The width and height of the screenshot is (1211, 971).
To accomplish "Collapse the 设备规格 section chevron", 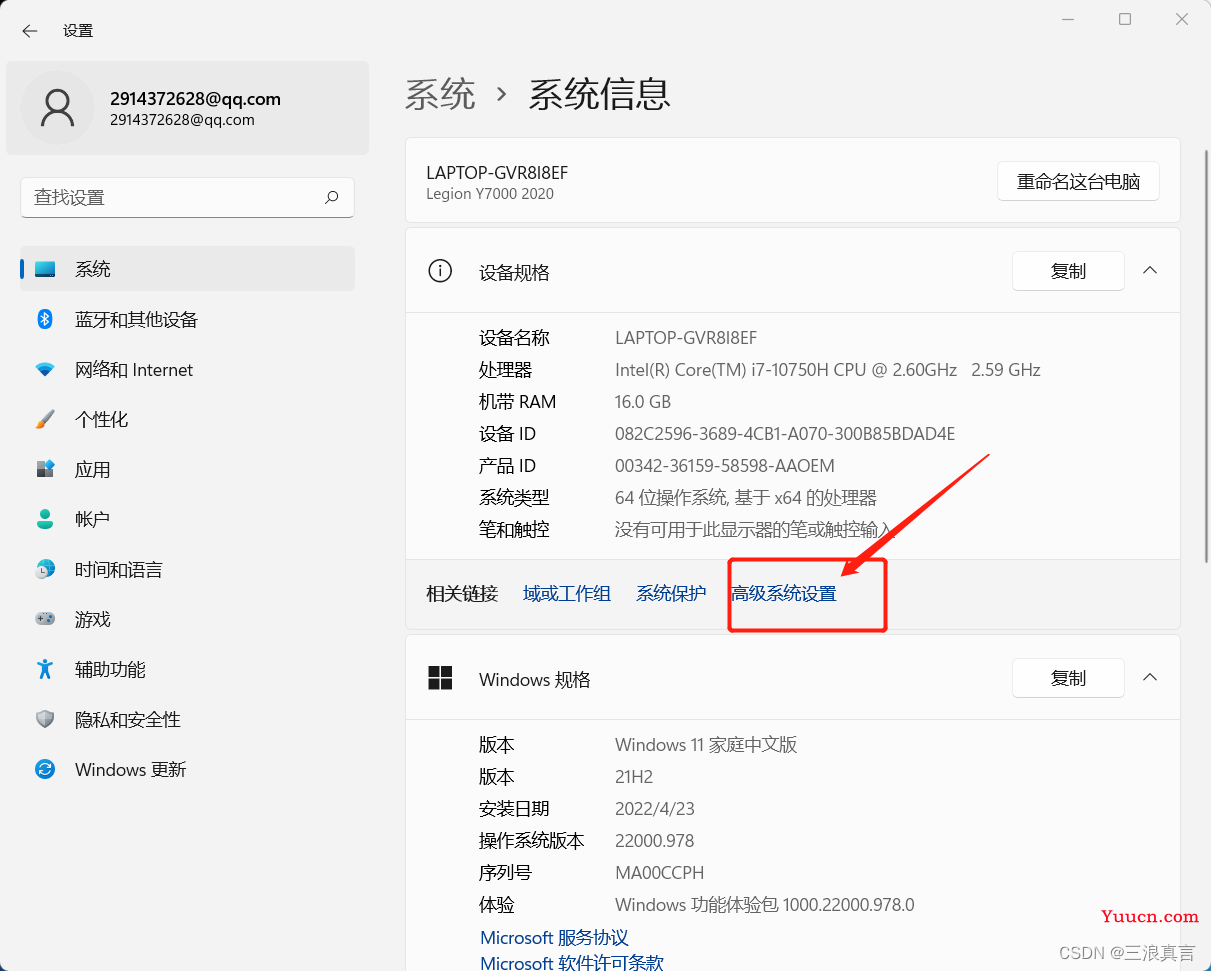I will [x=1150, y=271].
